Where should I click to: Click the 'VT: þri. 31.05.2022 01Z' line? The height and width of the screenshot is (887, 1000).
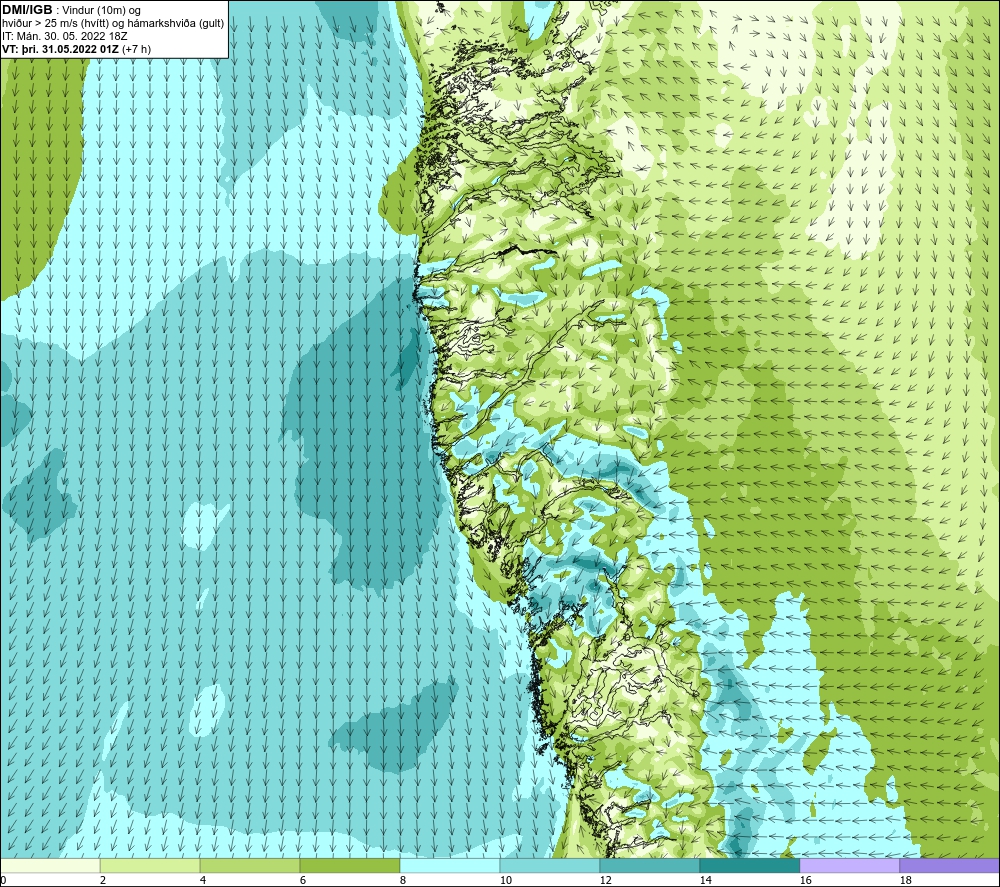tap(77, 49)
